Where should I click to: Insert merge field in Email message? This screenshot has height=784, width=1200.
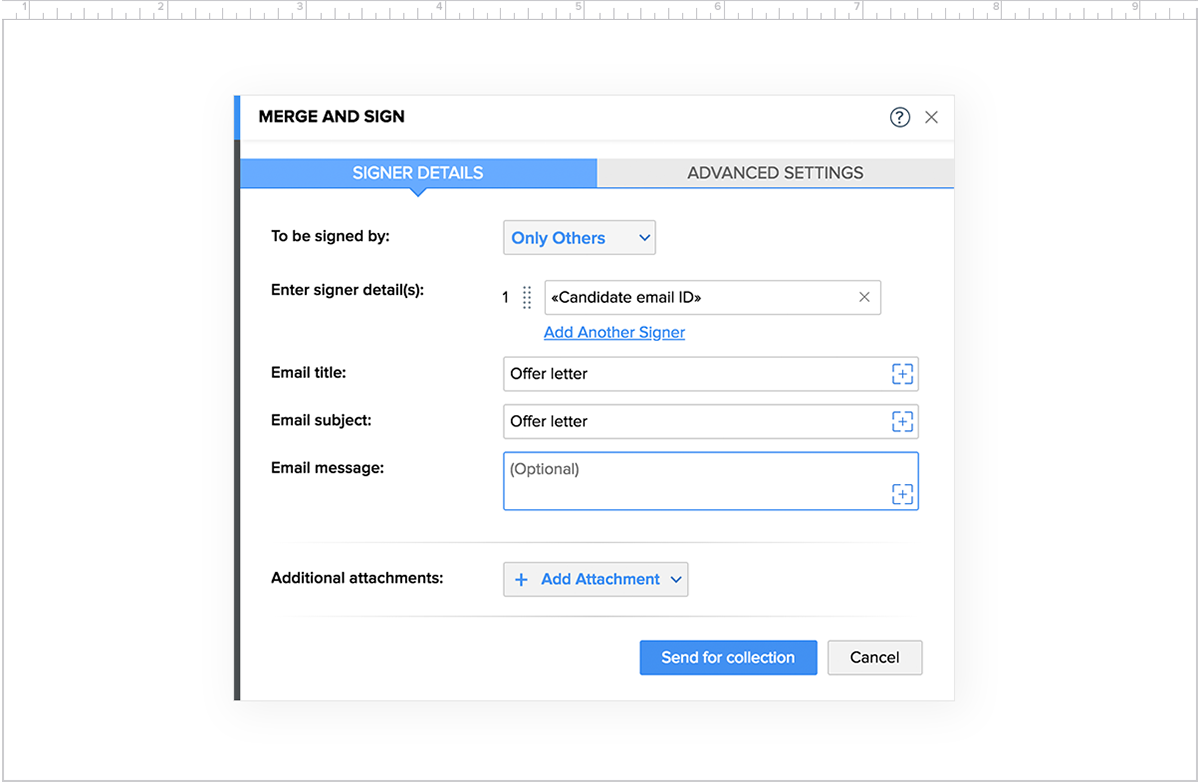coord(902,494)
